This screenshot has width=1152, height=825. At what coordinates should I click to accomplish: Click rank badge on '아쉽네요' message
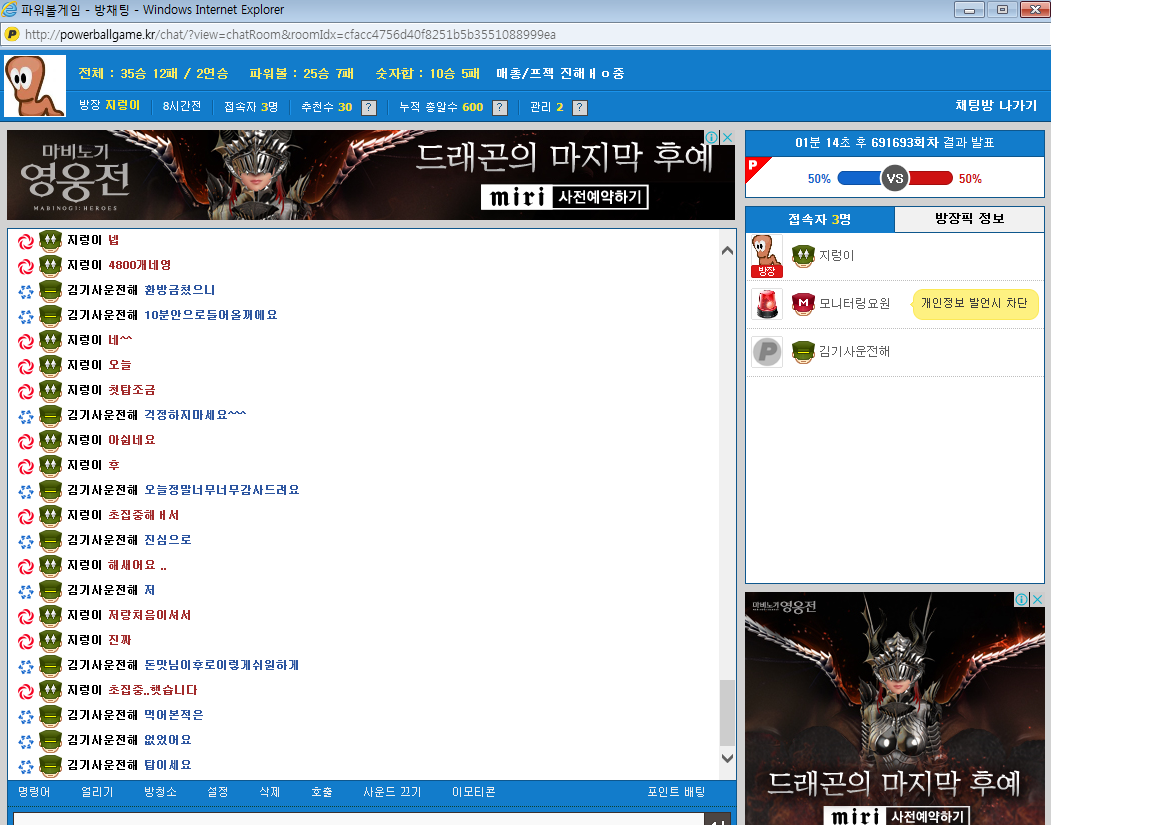(50, 440)
